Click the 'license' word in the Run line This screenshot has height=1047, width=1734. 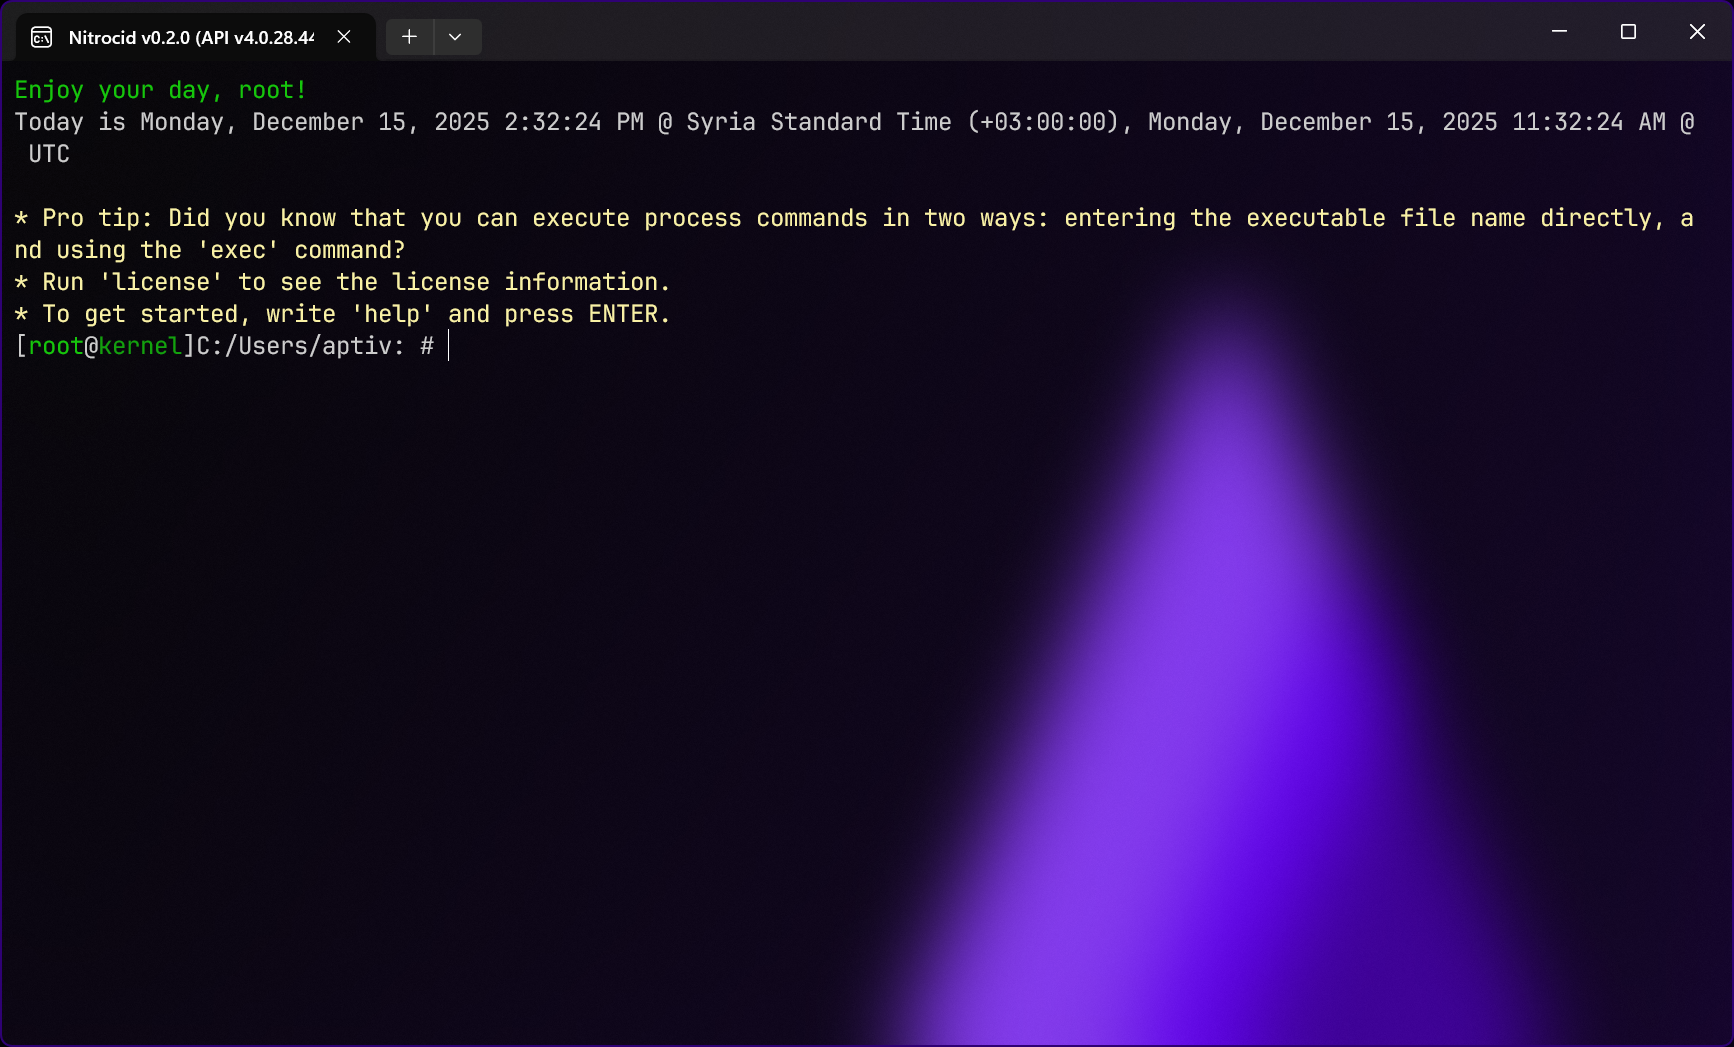click(x=161, y=282)
